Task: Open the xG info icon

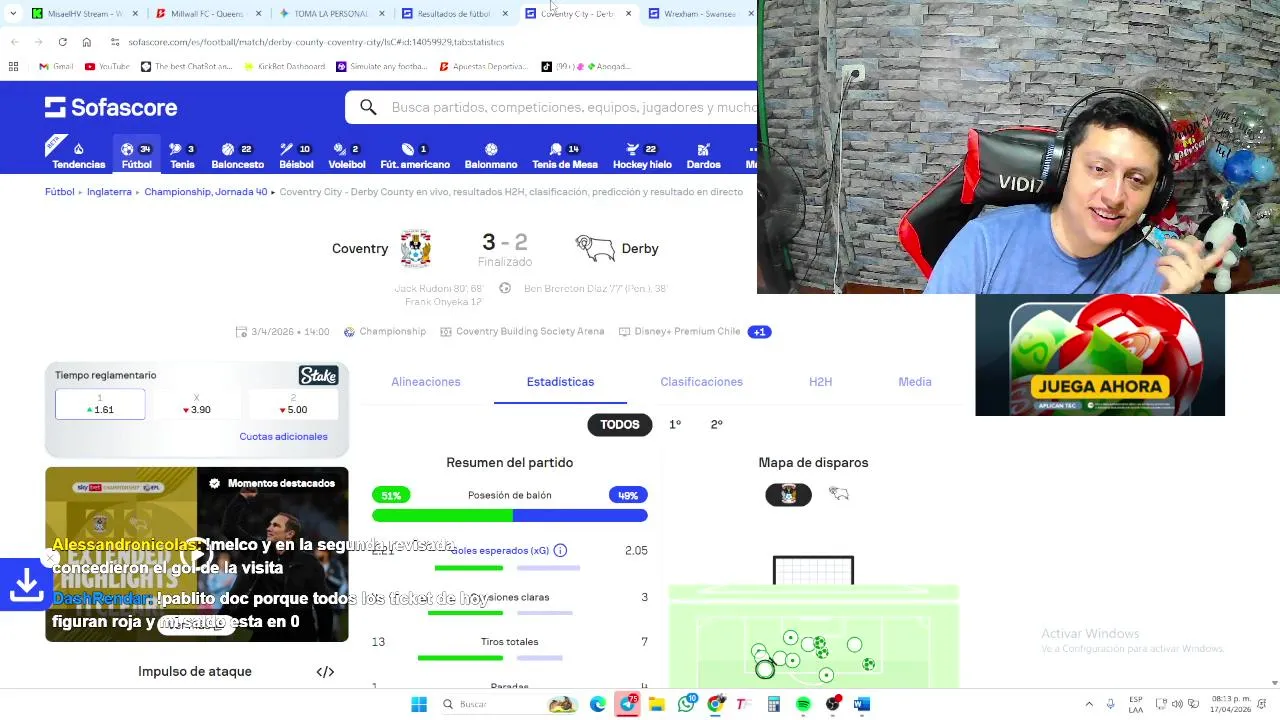Action: point(560,550)
